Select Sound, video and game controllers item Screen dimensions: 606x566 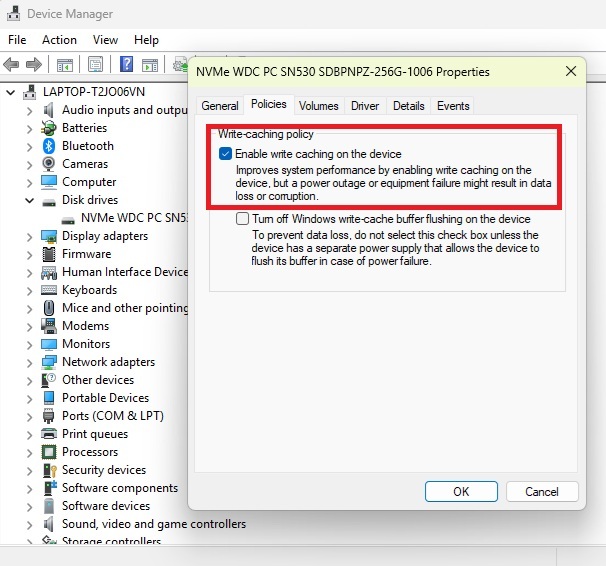[154, 524]
